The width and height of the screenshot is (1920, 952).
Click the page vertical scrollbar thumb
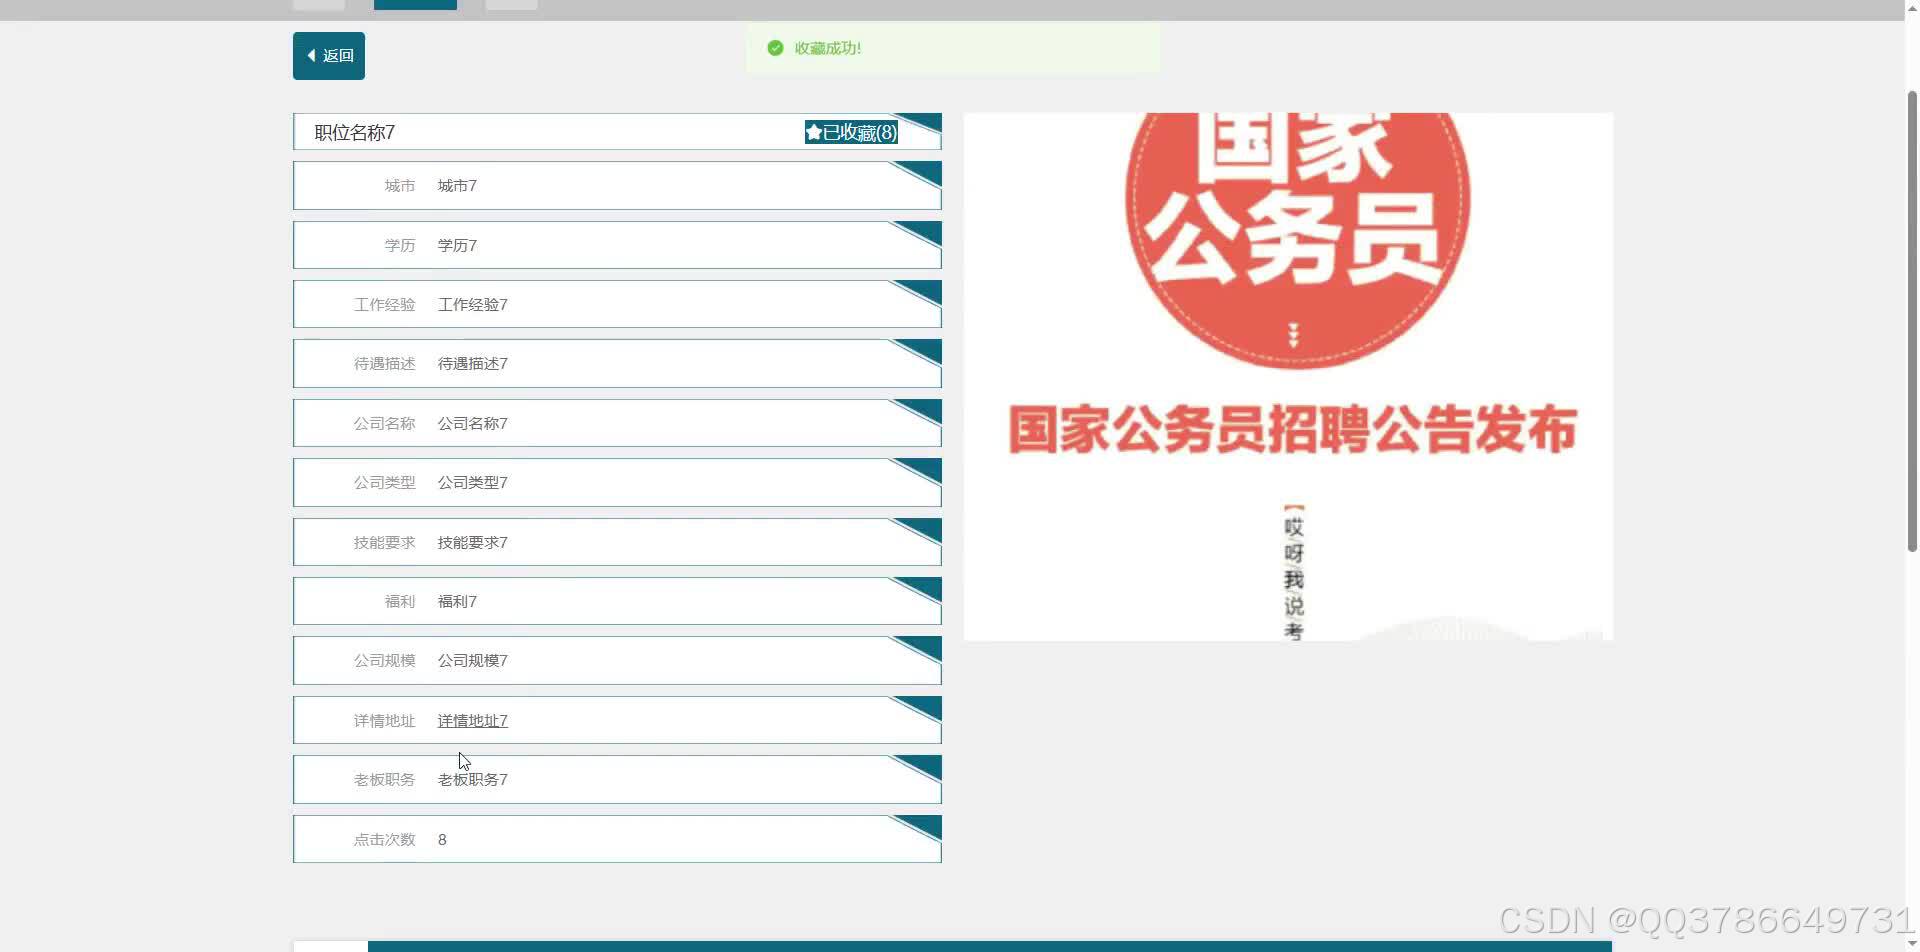click(1912, 320)
